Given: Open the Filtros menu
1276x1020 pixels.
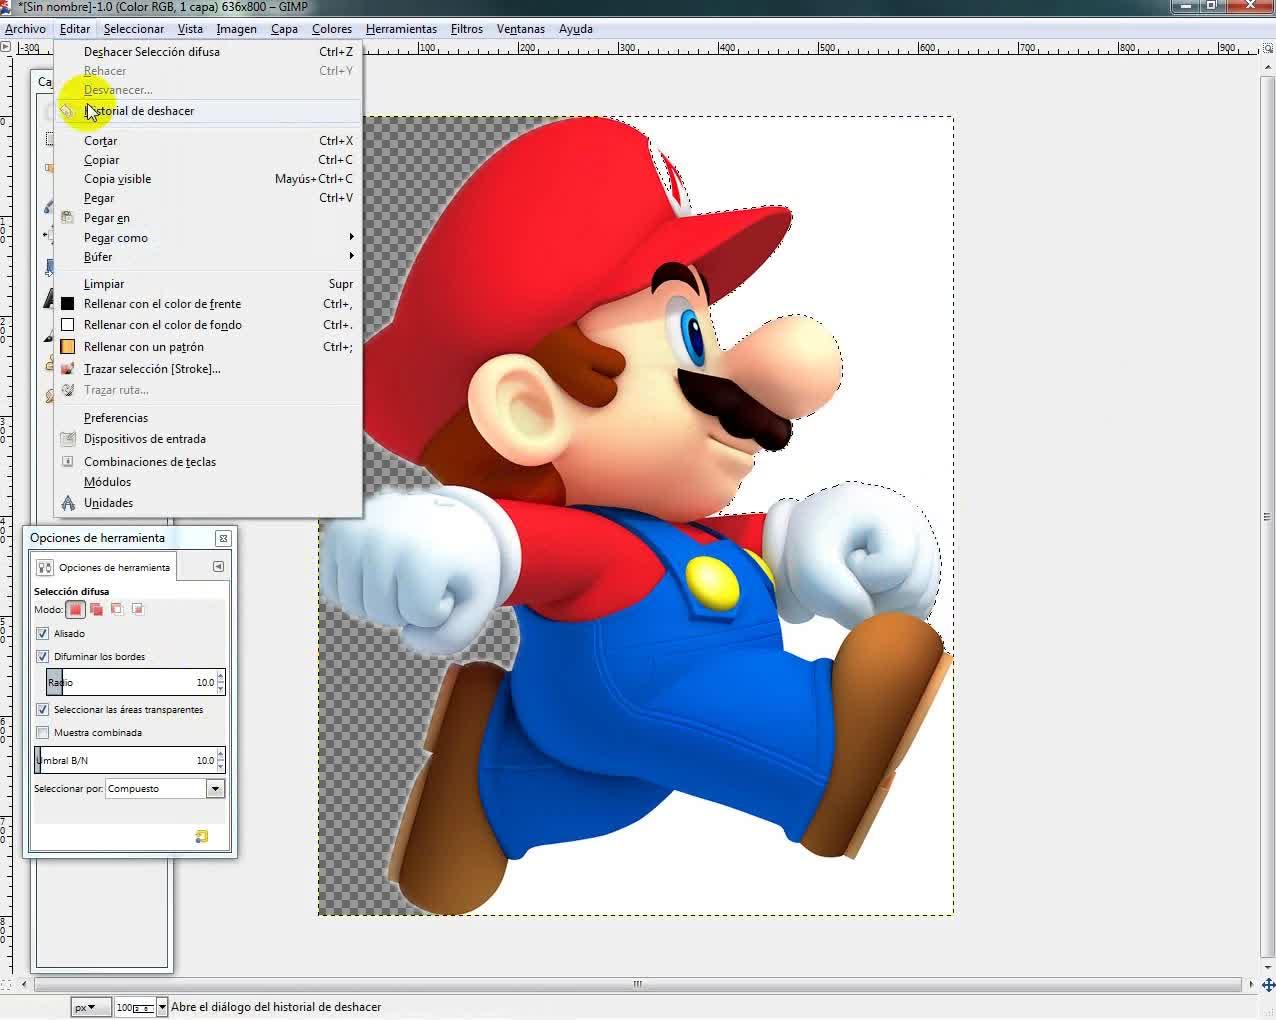Looking at the screenshot, I should pyautogui.click(x=466, y=29).
